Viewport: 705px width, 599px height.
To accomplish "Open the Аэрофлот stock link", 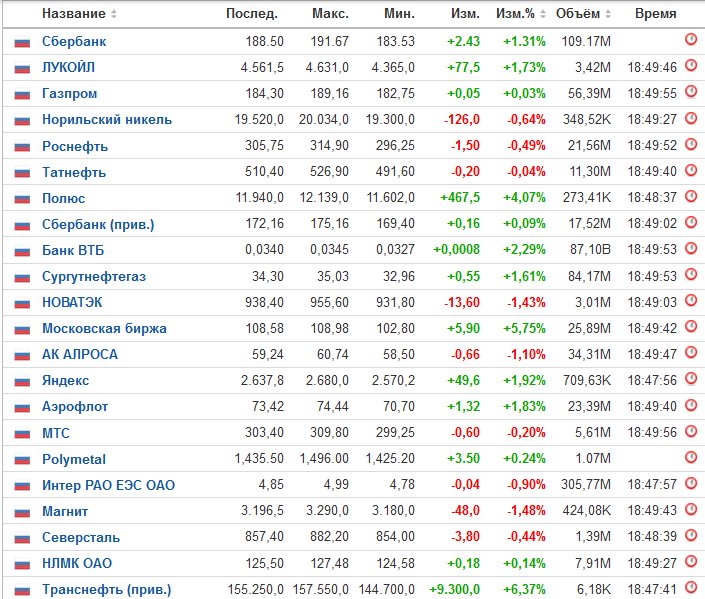I will point(75,407).
